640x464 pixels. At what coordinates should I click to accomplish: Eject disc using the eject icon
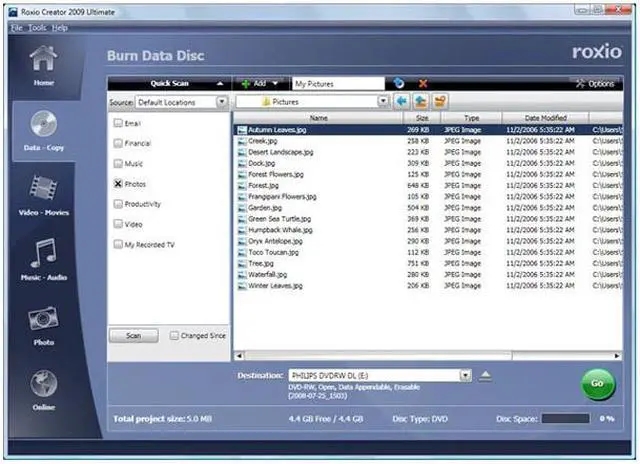[x=486, y=376]
